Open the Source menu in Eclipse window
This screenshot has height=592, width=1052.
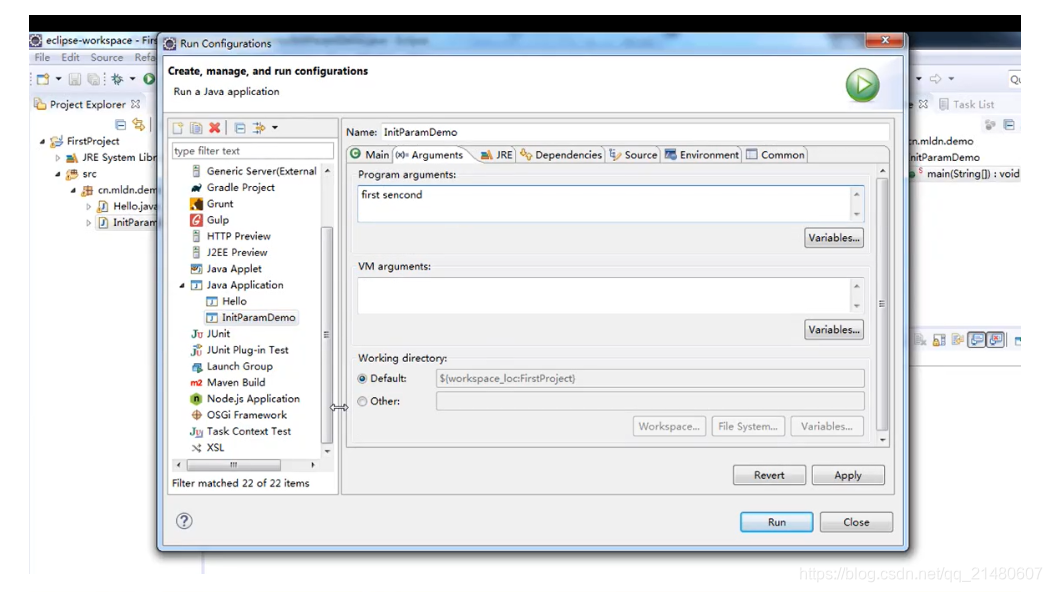[x=107, y=58]
